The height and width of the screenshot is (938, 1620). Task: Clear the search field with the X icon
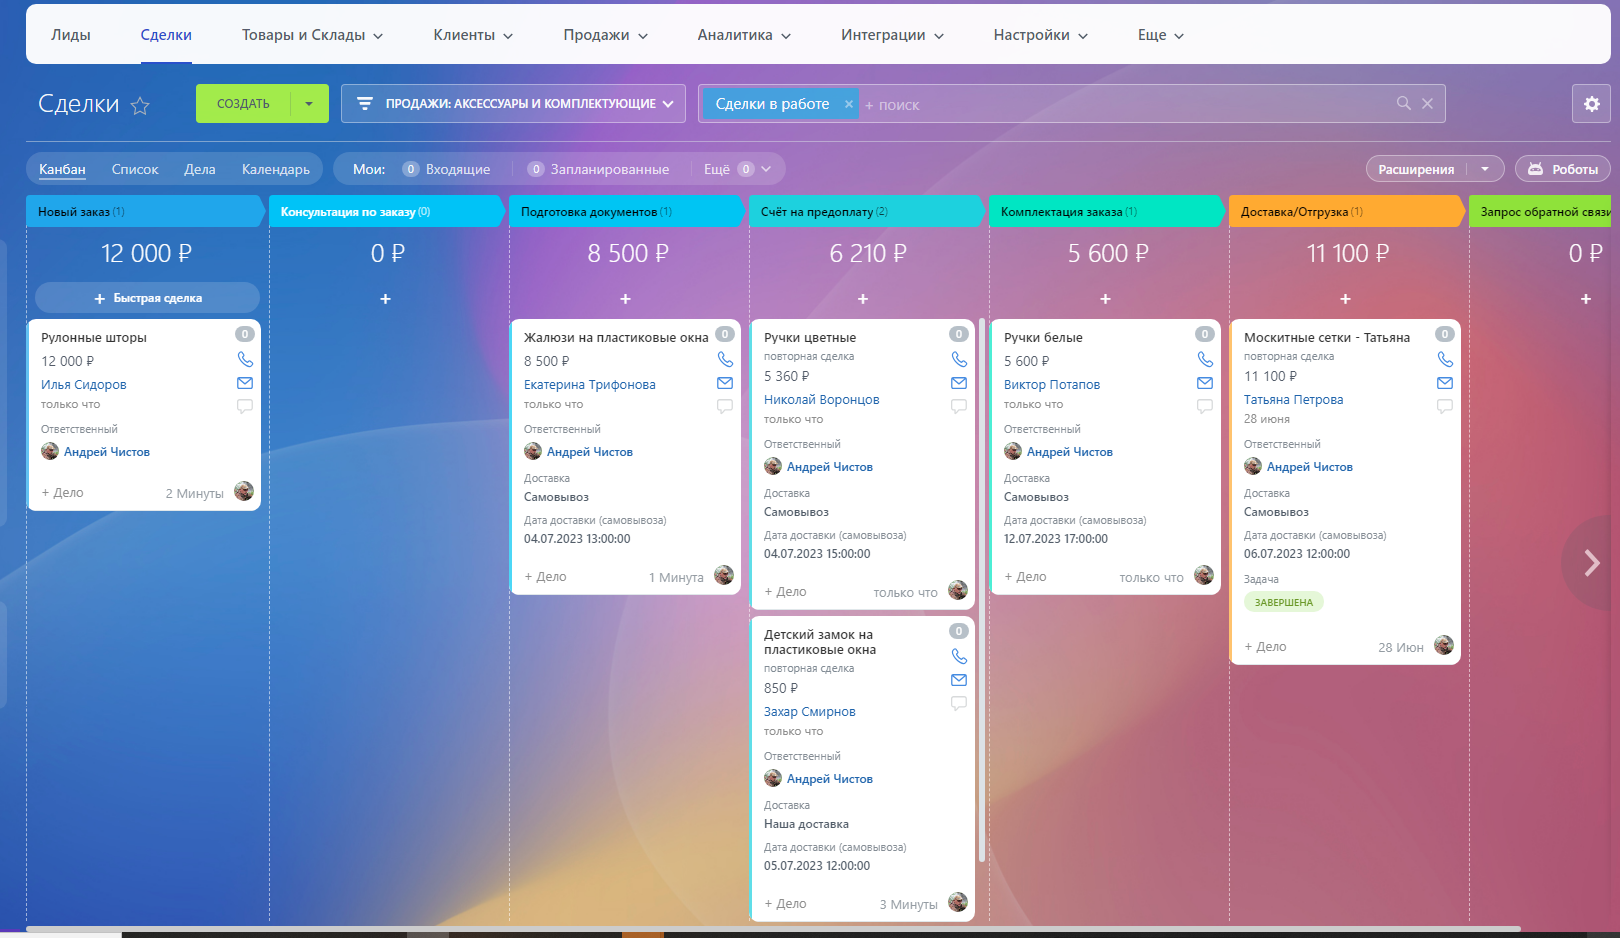(x=1427, y=103)
